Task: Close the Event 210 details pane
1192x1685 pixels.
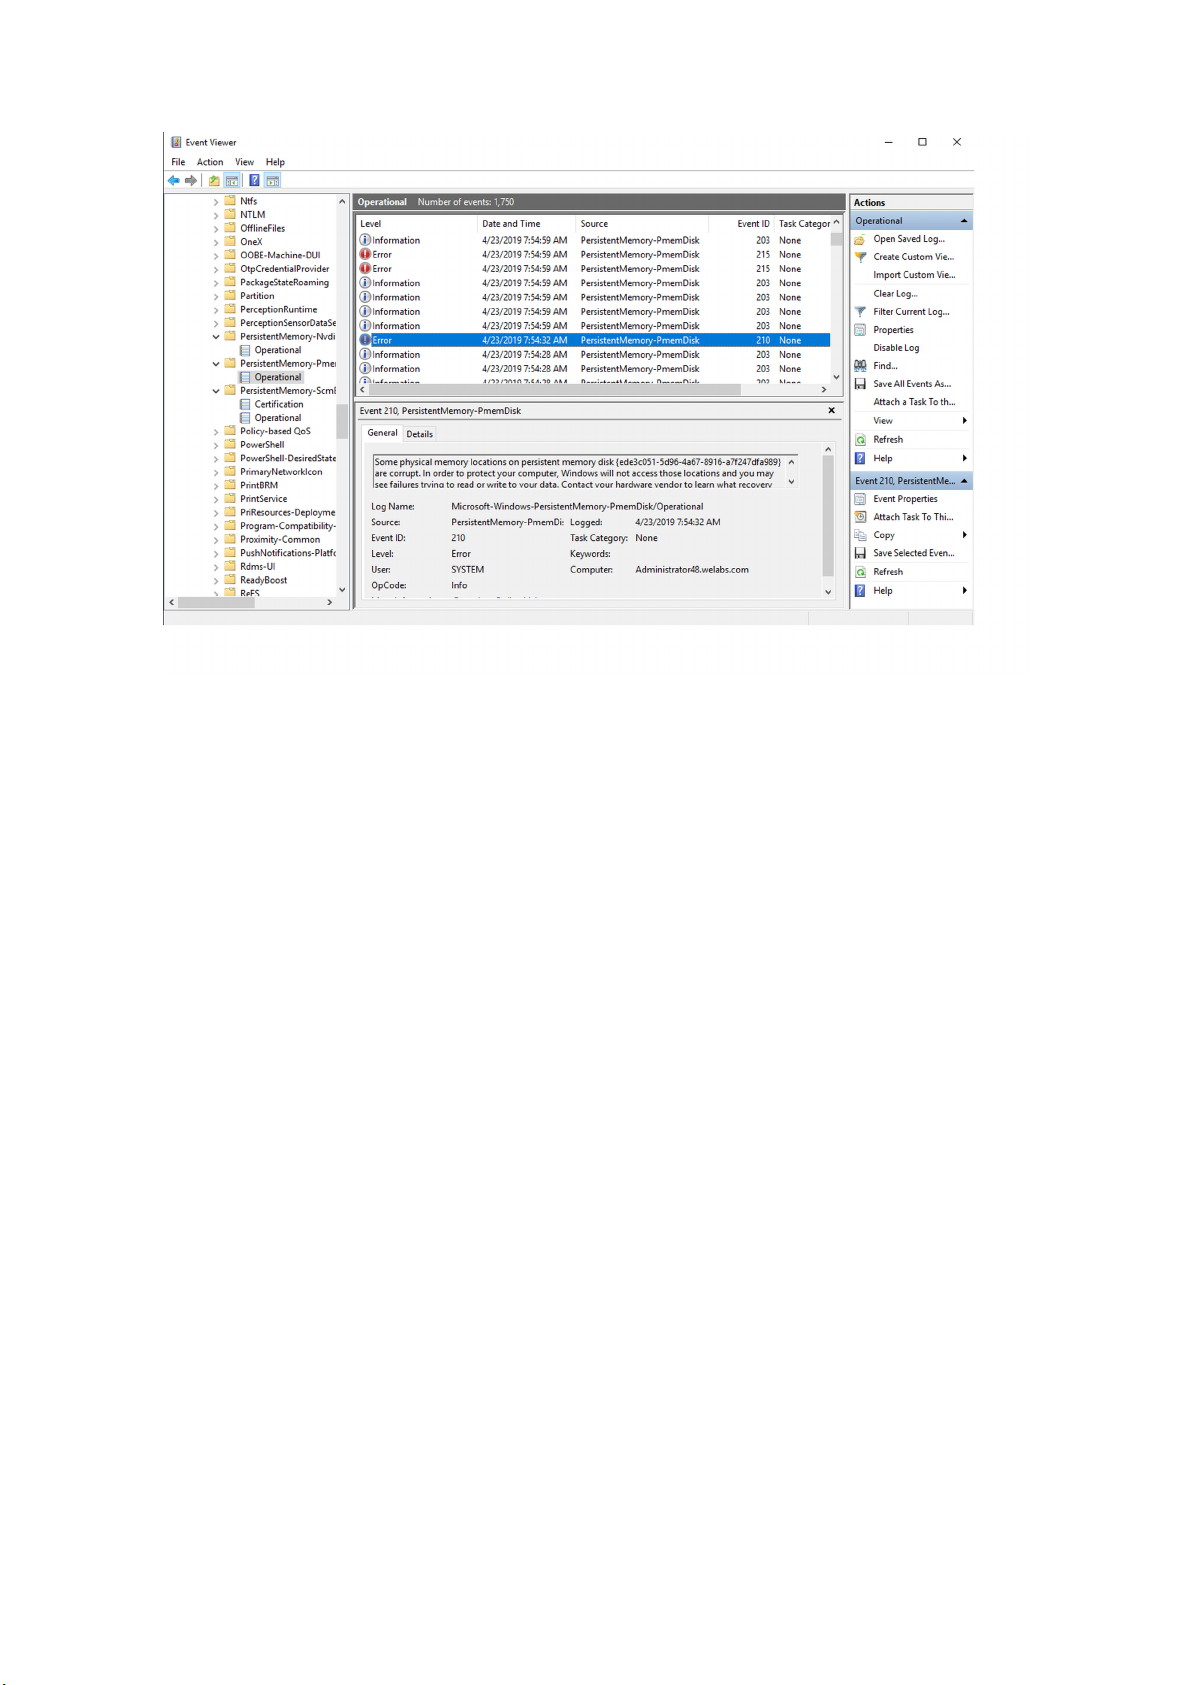Action: (832, 411)
